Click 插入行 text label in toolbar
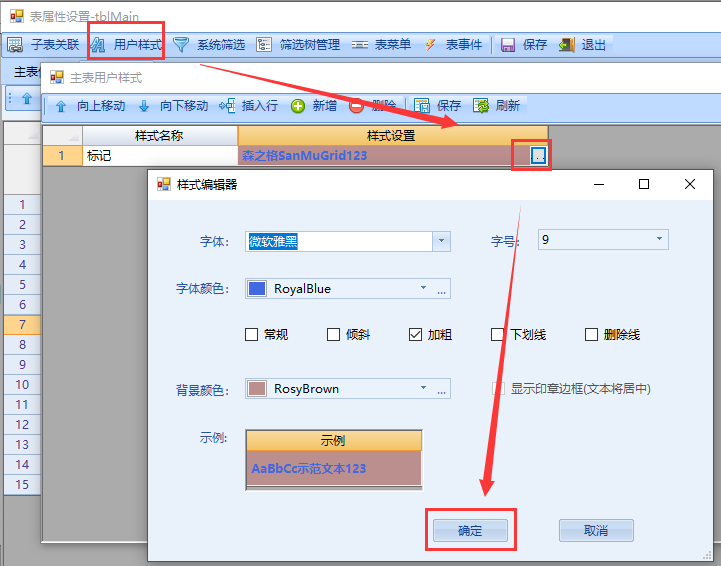 coord(260,106)
